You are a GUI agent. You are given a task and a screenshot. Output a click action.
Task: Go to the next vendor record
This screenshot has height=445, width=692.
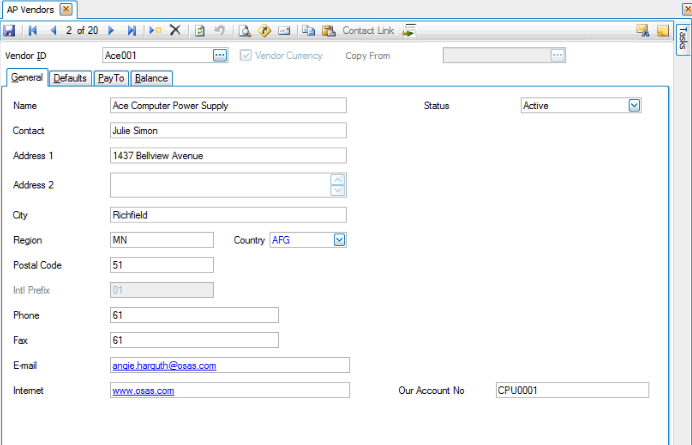point(111,31)
